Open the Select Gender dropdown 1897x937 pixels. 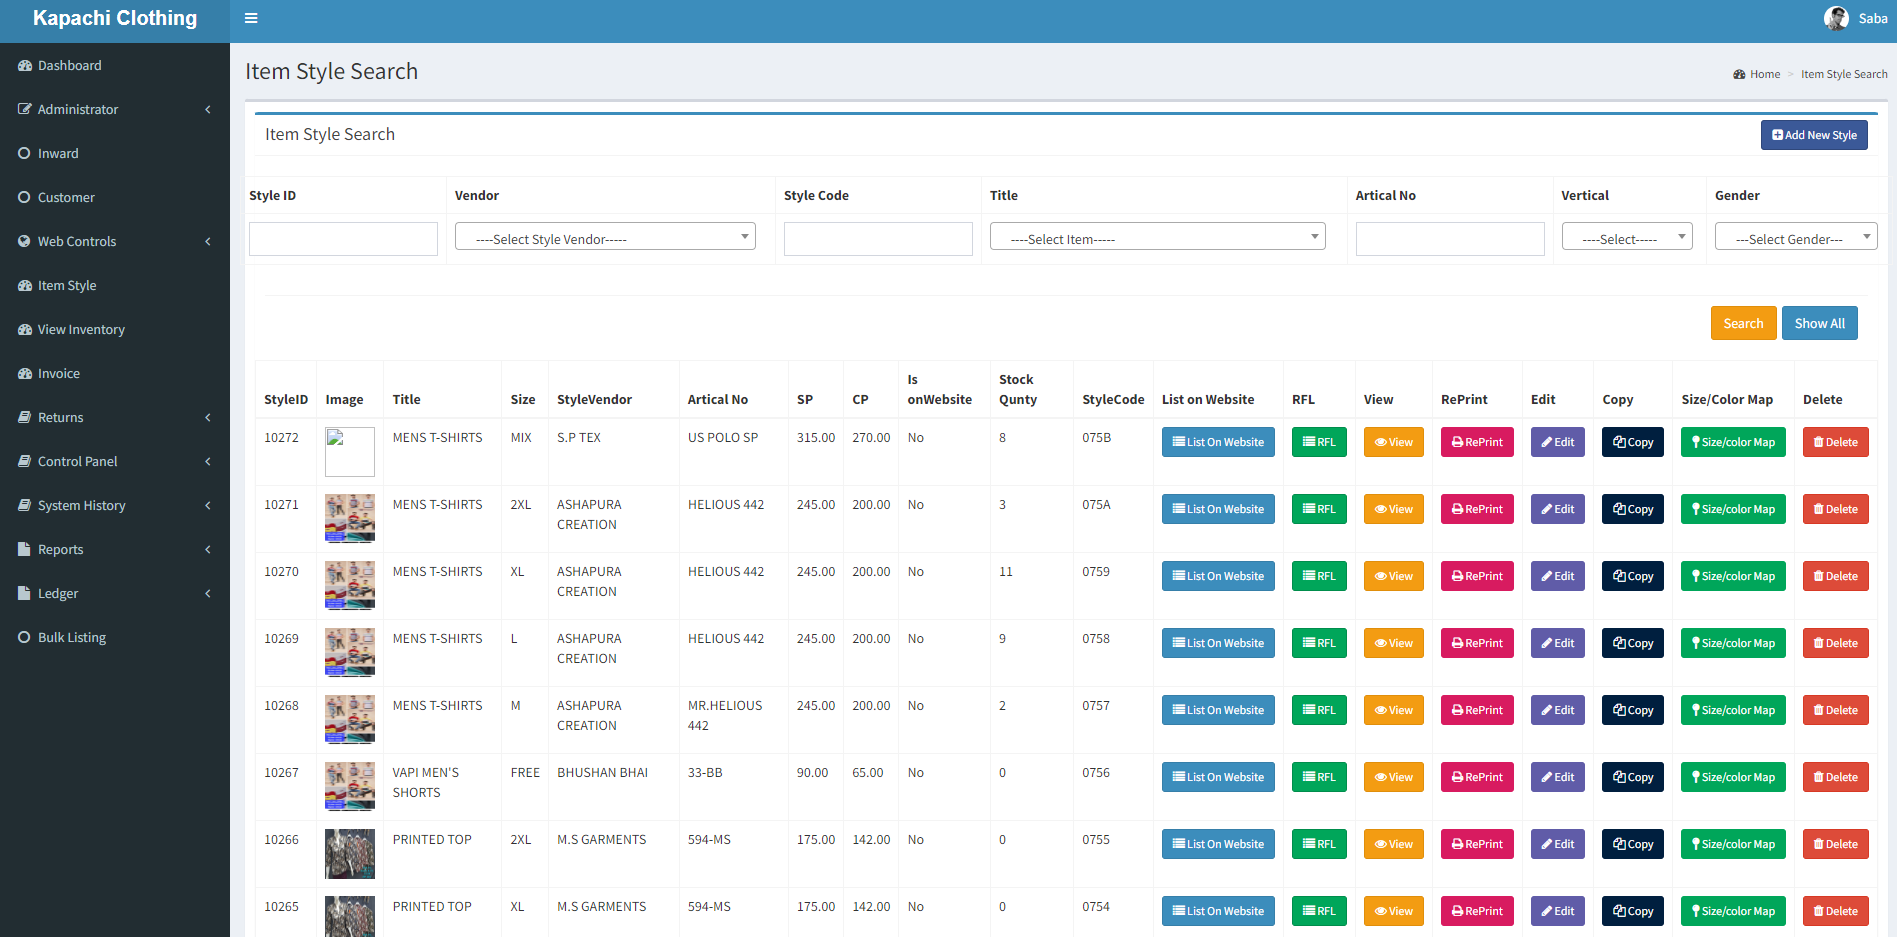1795,238
